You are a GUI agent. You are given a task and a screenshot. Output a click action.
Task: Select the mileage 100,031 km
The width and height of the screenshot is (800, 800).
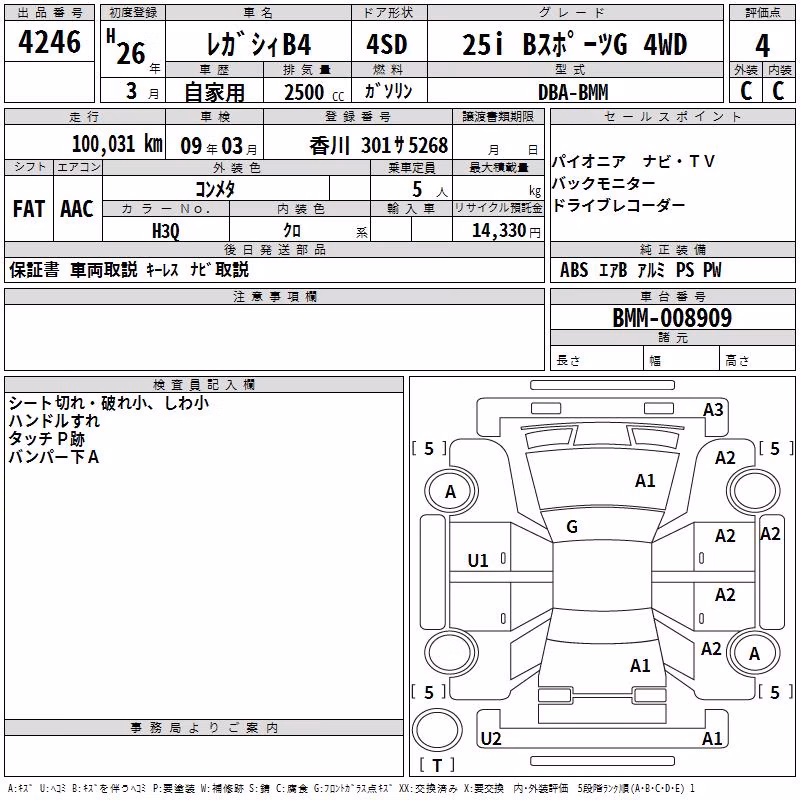[117, 144]
